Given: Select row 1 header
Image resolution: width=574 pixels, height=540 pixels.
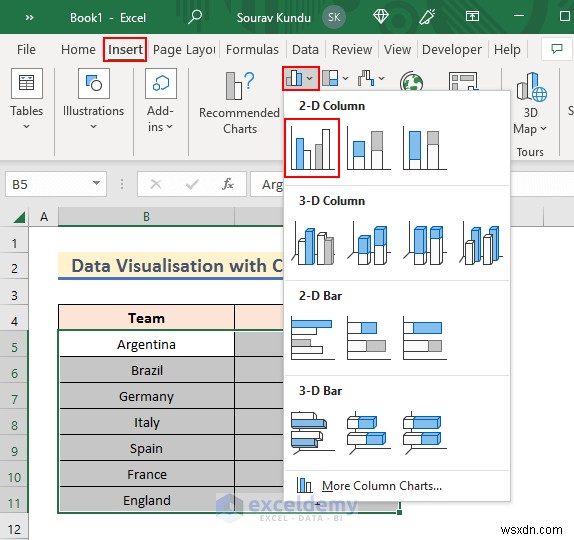Looking at the screenshot, I should [14, 243].
